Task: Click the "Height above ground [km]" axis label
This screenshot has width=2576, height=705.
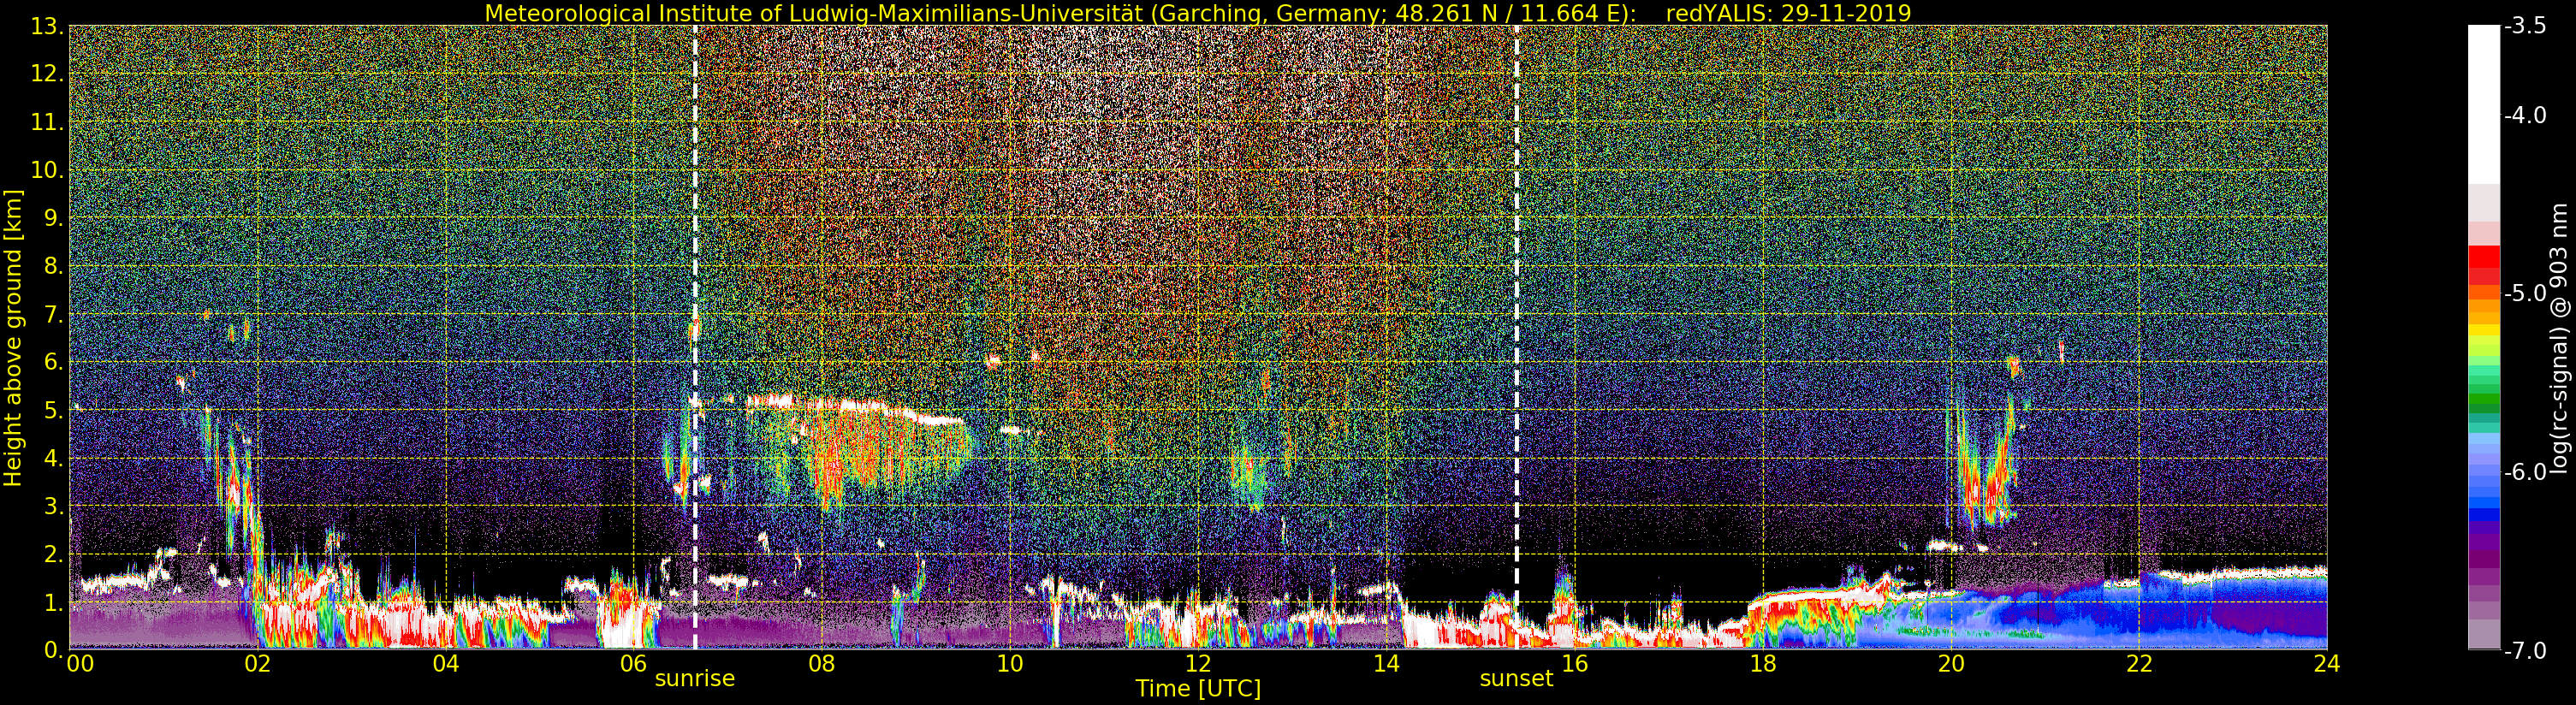Action: (13, 338)
